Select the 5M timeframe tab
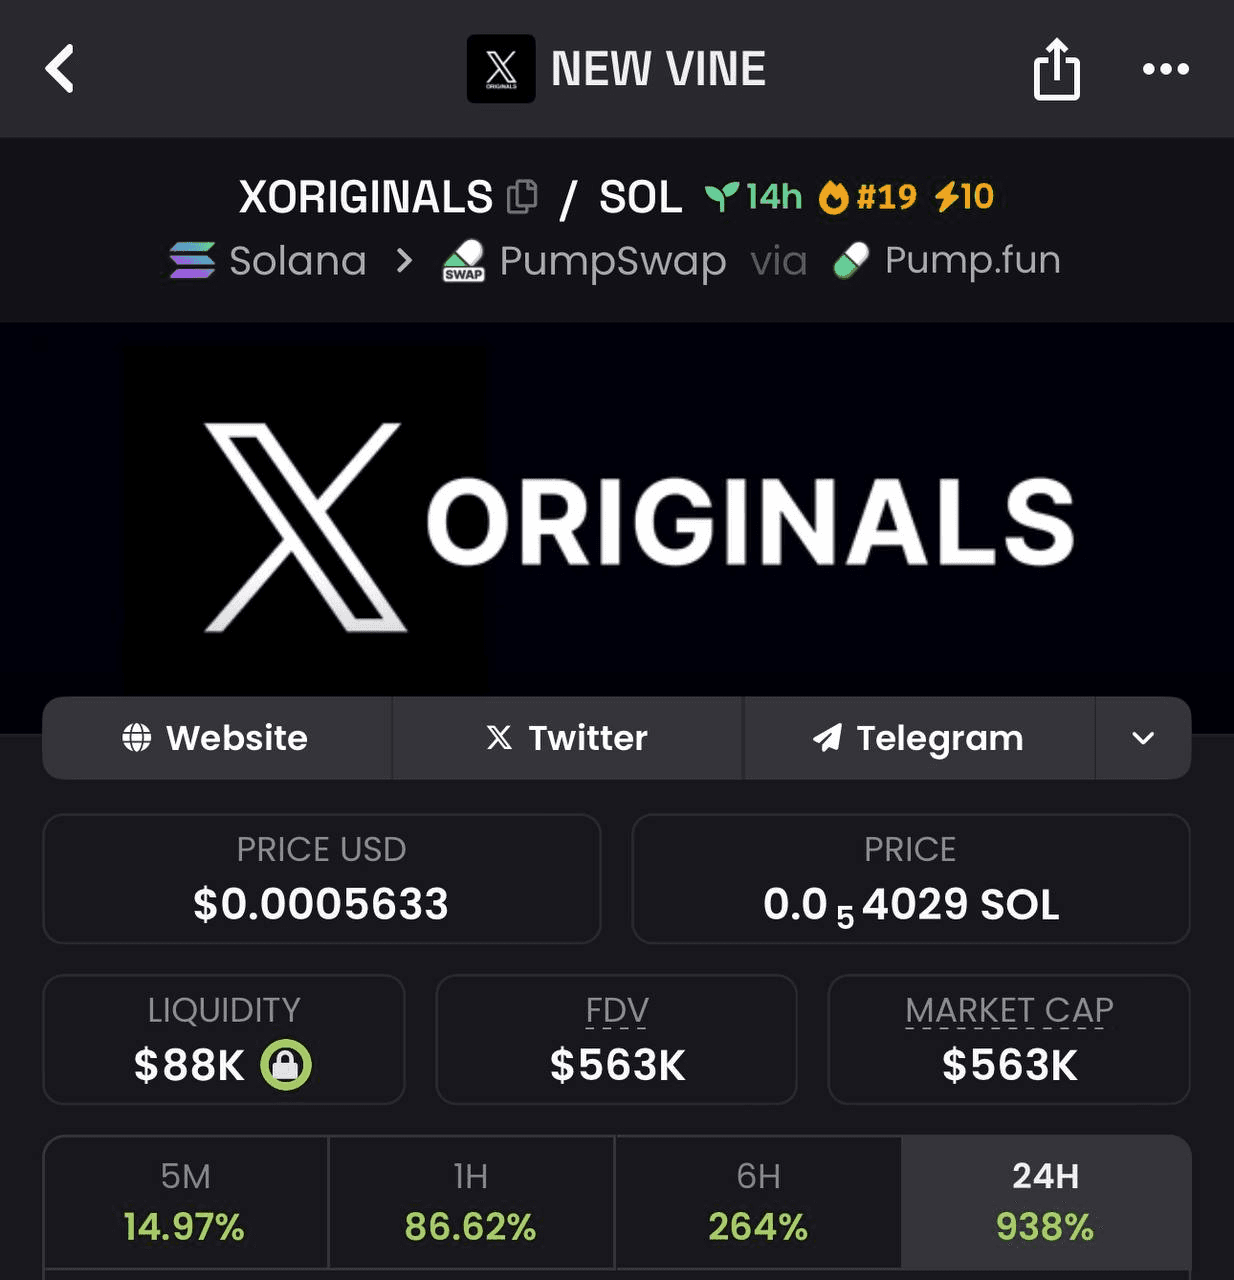Screen dimensions: 1234x1280 tap(185, 1201)
